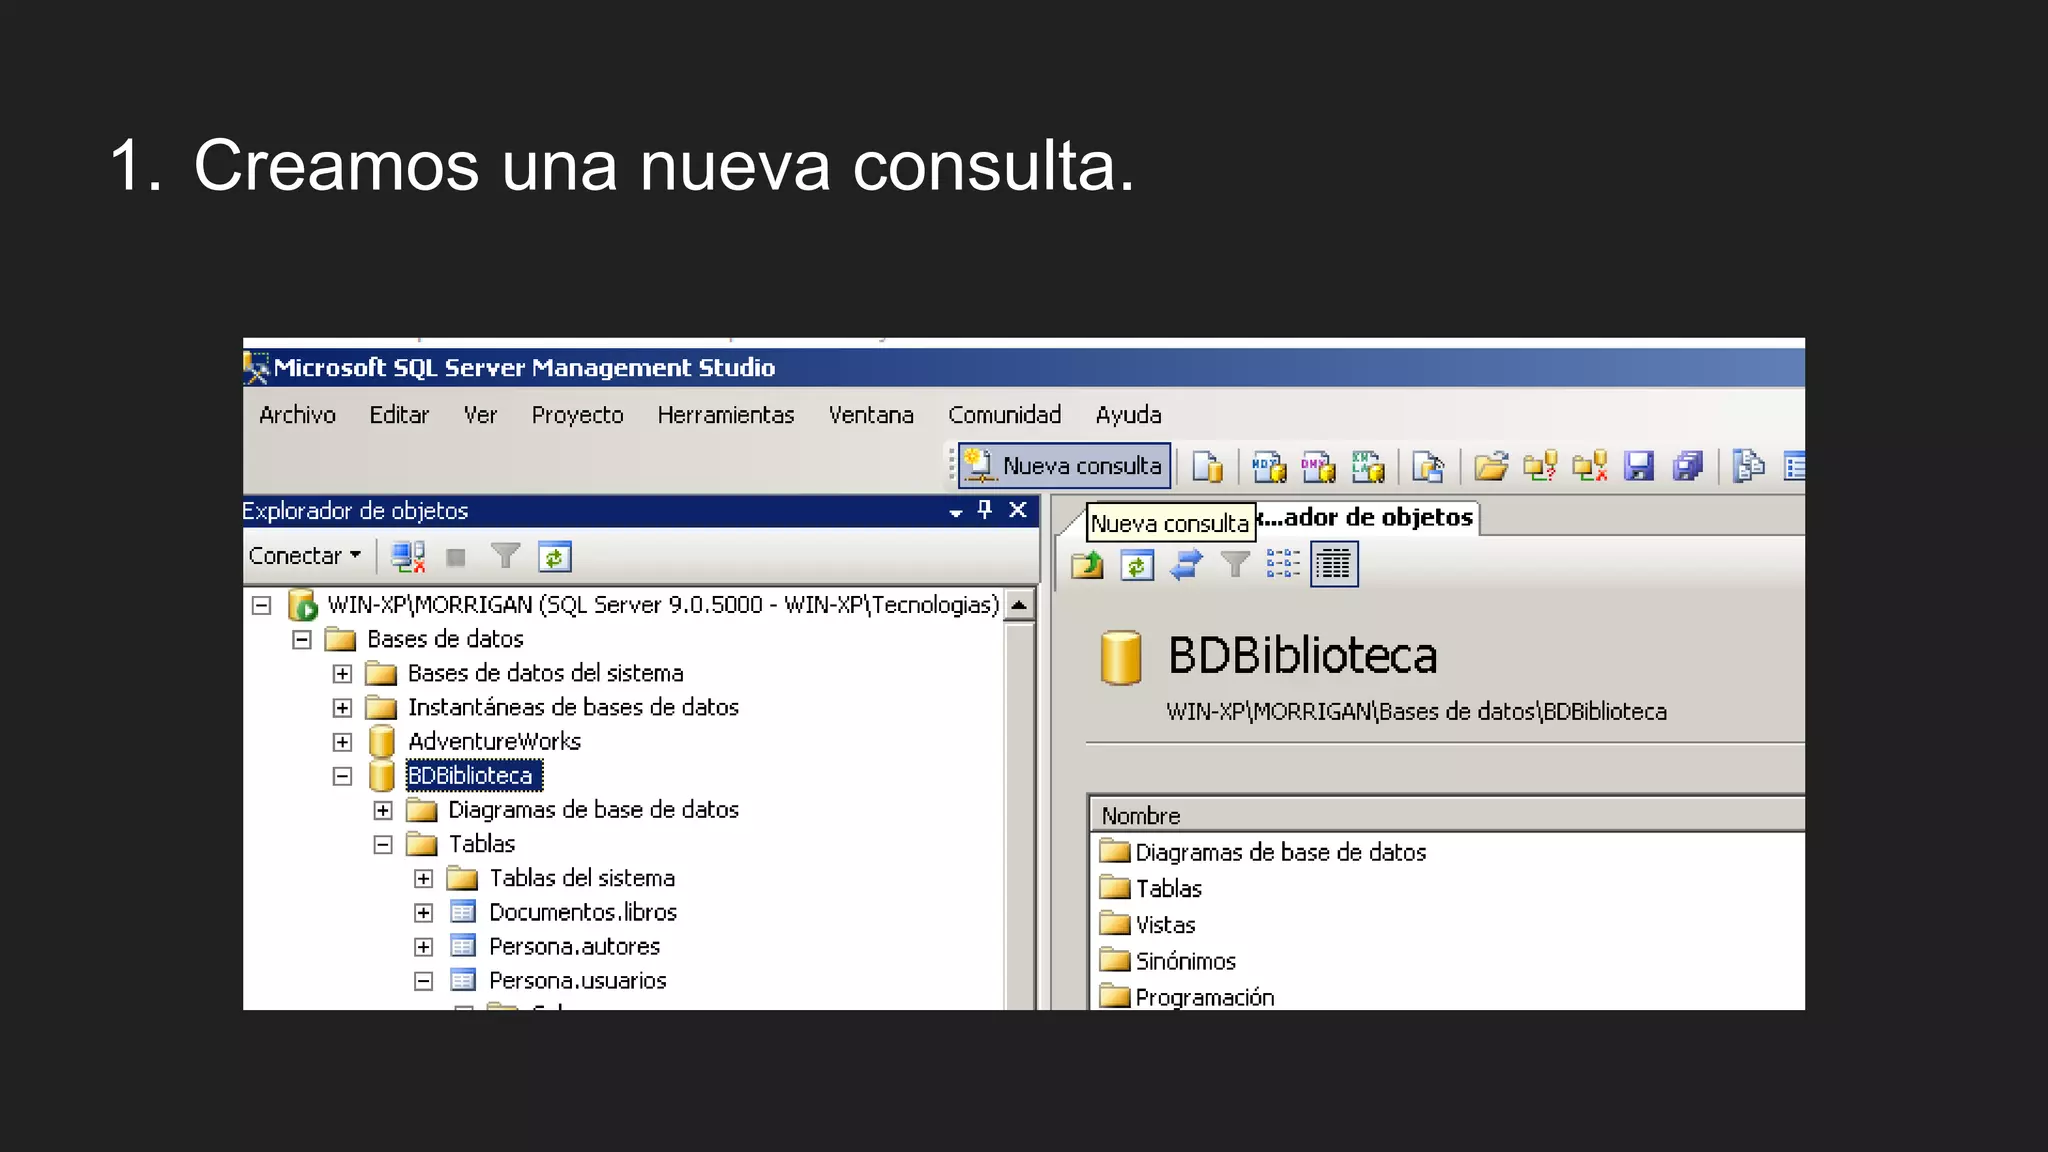The width and height of the screenshot is (2048, 1152).
Task: Click the Up folder icon in summary pane
Action: (x=1087, y=565)
